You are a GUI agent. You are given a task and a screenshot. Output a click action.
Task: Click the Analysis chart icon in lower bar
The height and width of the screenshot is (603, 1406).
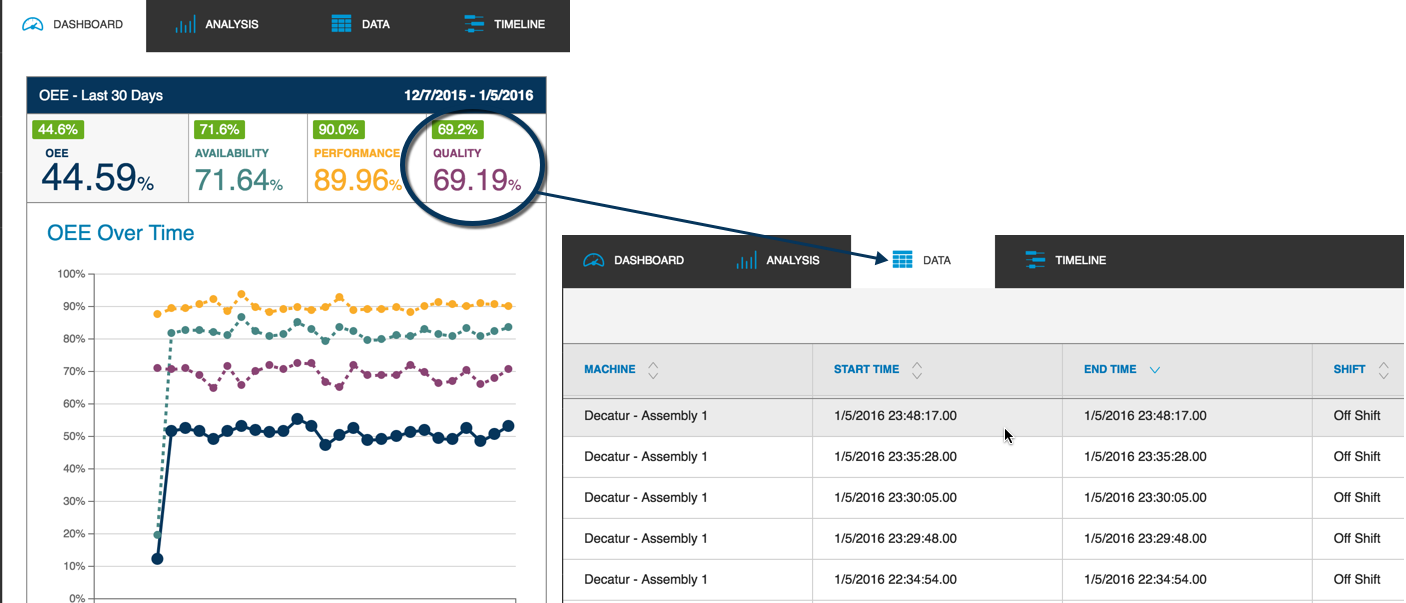click(x=746, y=260)
